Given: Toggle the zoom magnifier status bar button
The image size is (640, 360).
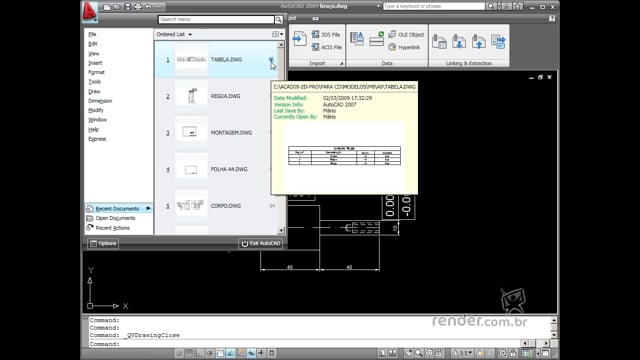Looking at the screenshot, I should coord(419,353).
